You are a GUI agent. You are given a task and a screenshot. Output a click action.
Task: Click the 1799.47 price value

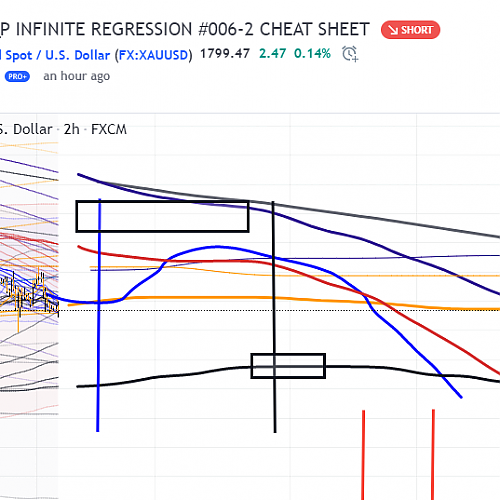(x=225, y=54)
